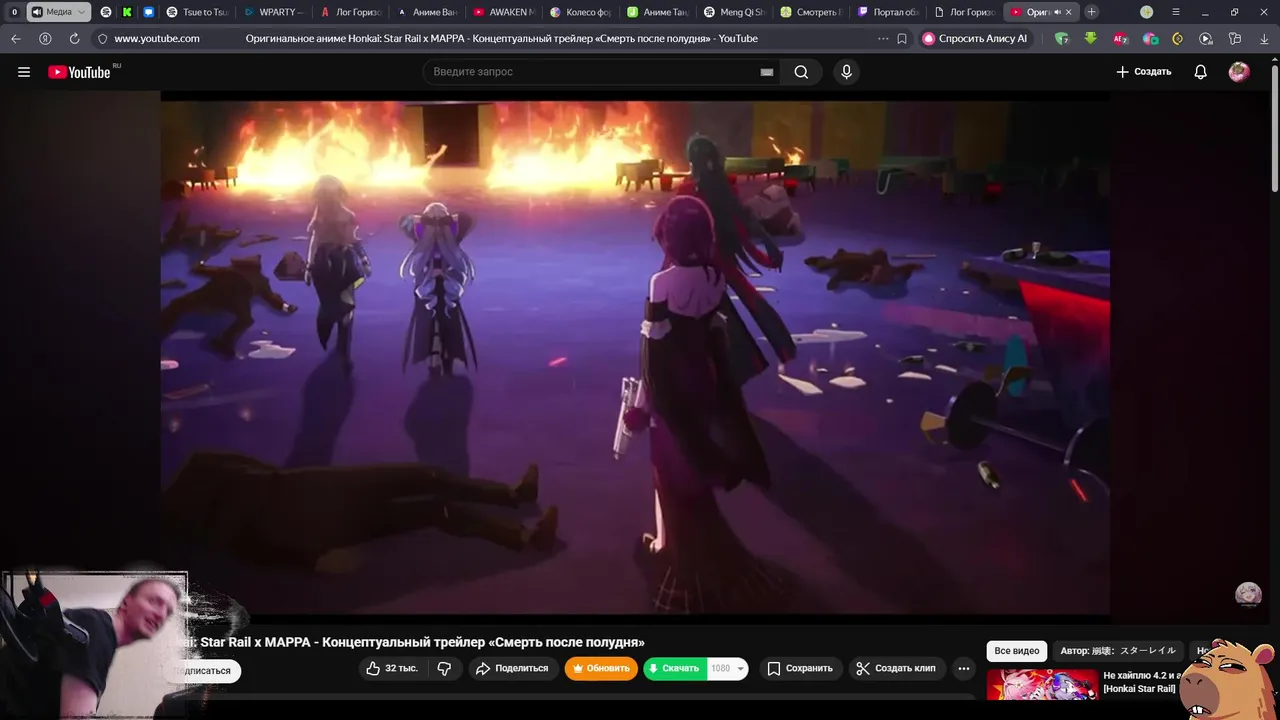Start voice search with the microphone icon

pyautogui.click(x=846, y=72)
